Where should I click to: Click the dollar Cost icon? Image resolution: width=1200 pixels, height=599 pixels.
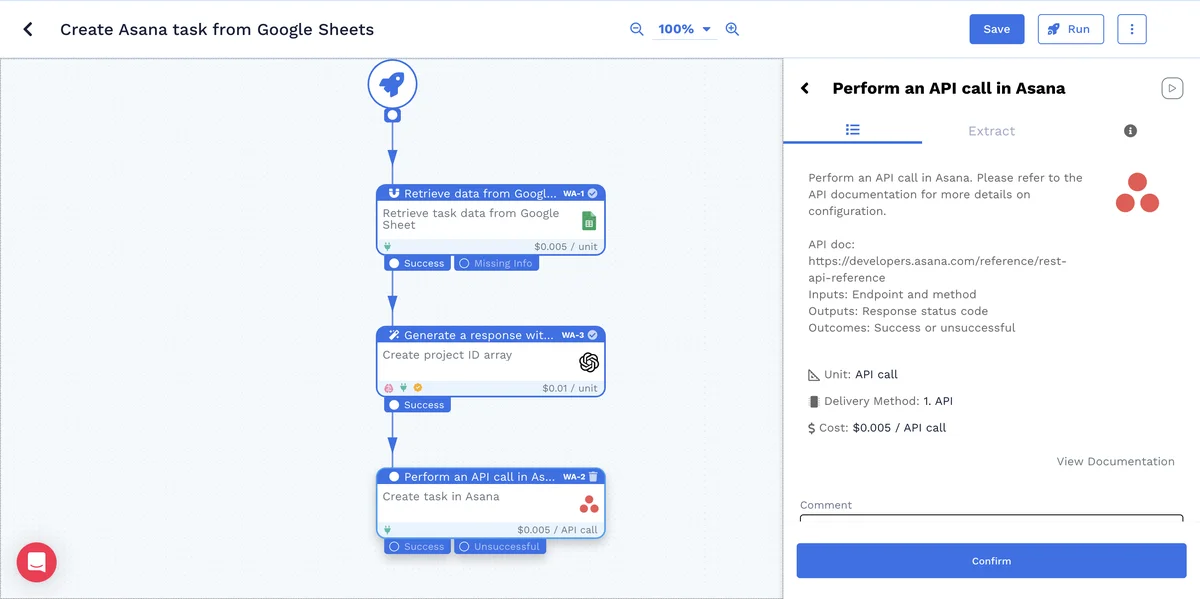point(812,428)
